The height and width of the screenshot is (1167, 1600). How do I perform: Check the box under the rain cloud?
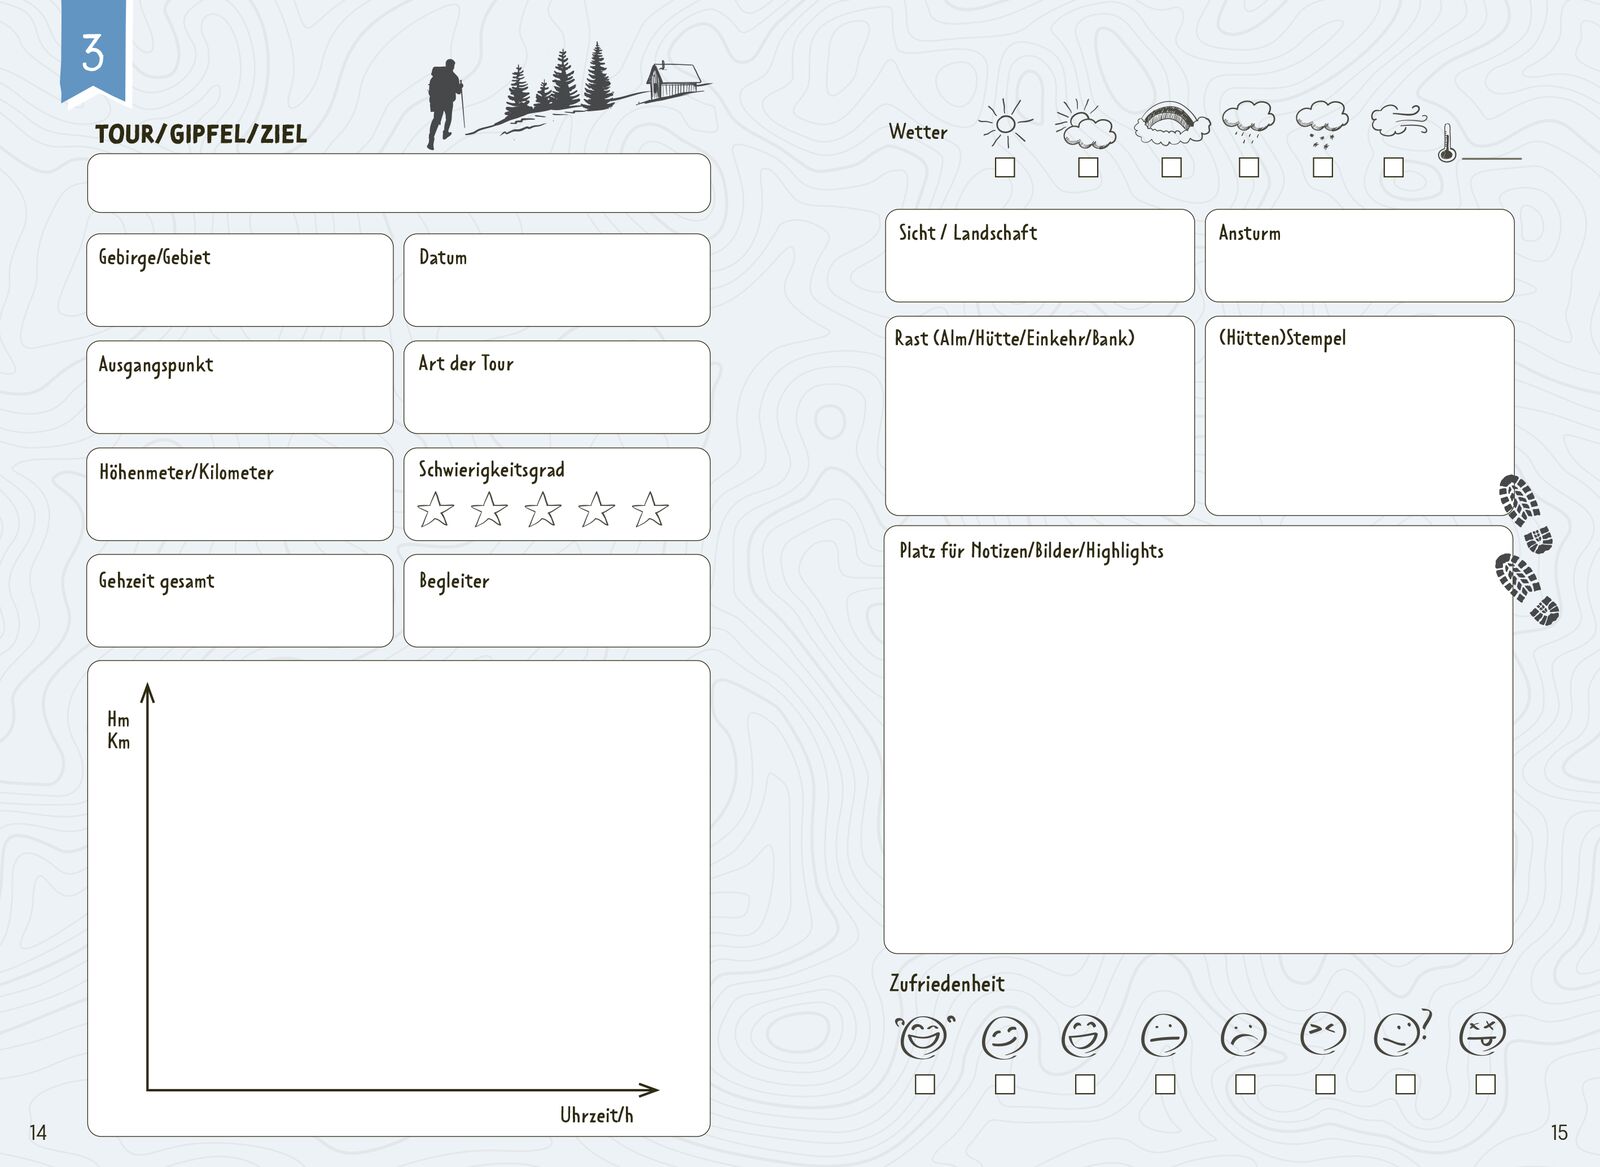1249,168
